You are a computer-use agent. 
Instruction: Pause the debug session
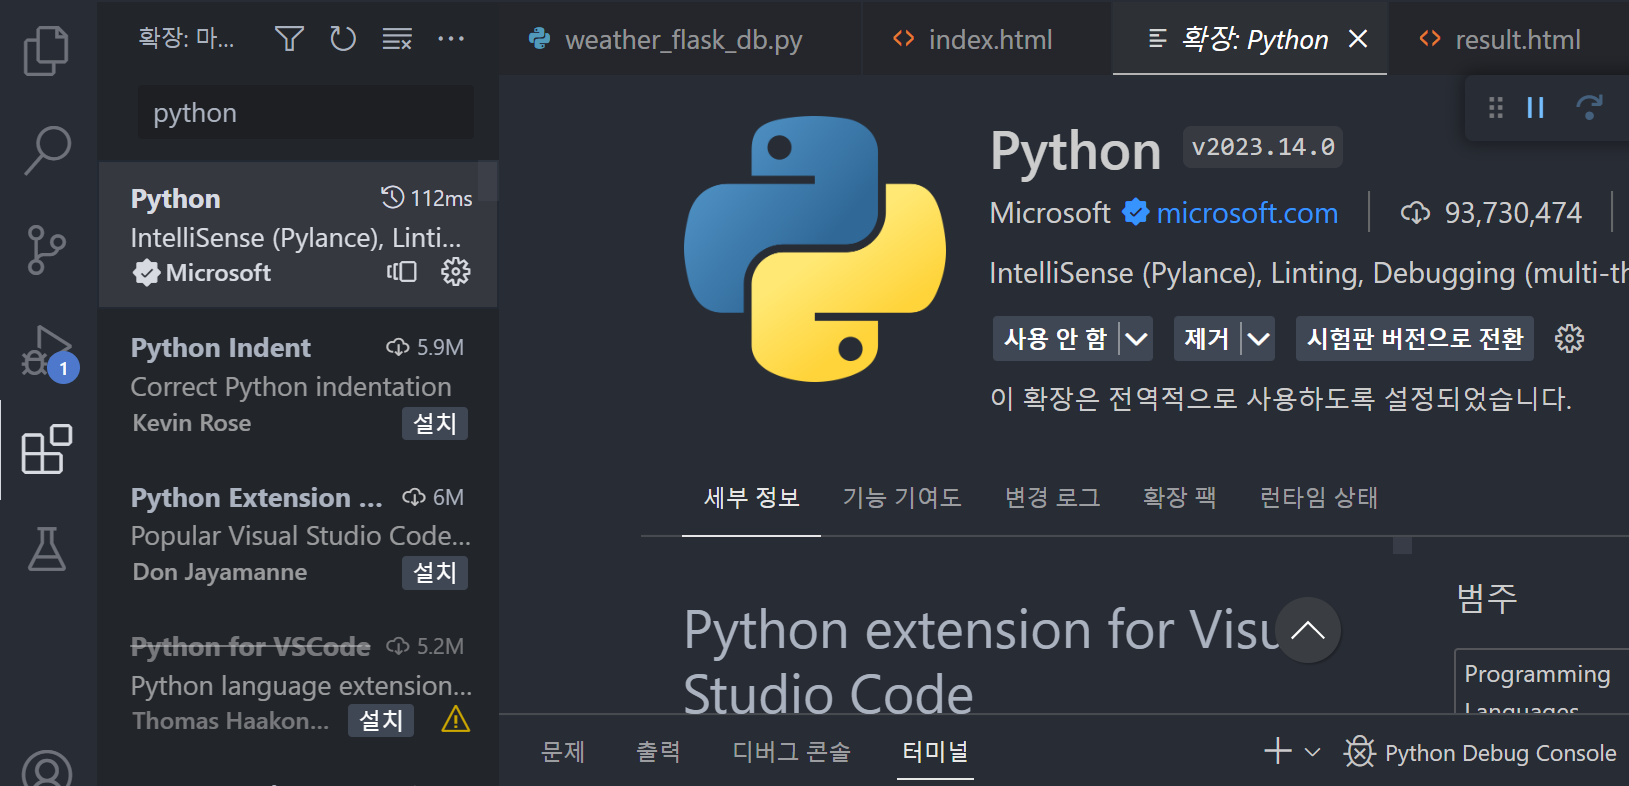coord(1536,107)
